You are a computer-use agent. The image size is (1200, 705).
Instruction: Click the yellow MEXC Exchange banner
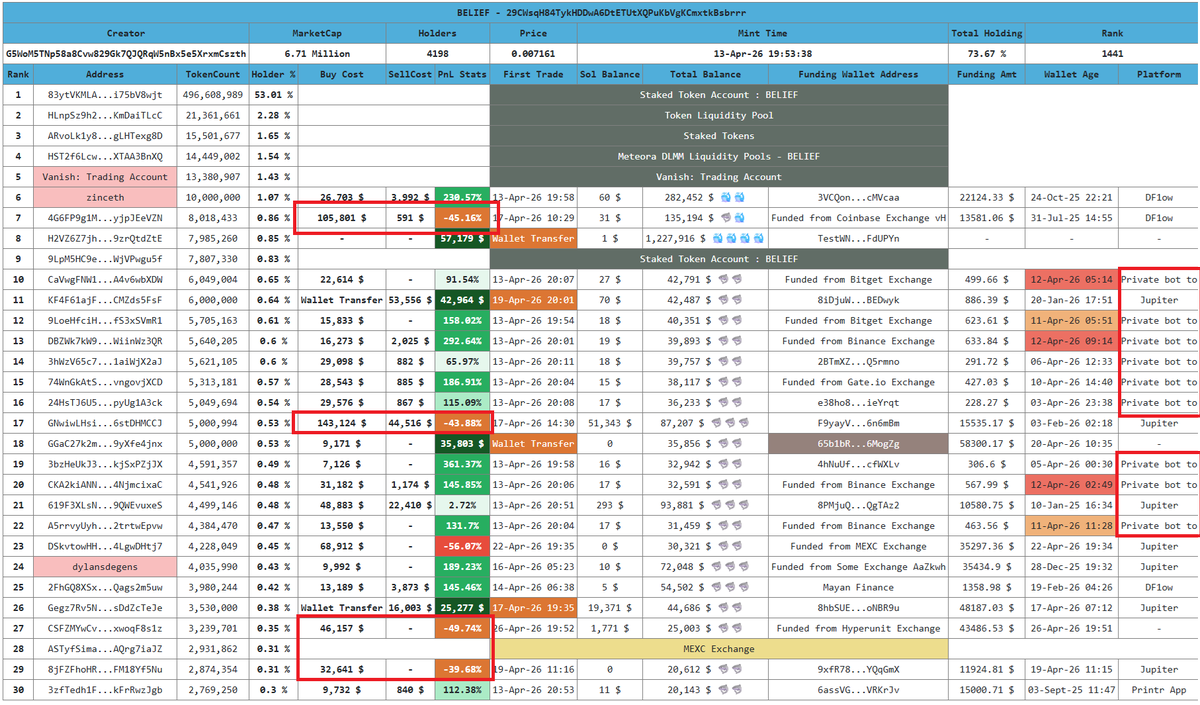718,648
